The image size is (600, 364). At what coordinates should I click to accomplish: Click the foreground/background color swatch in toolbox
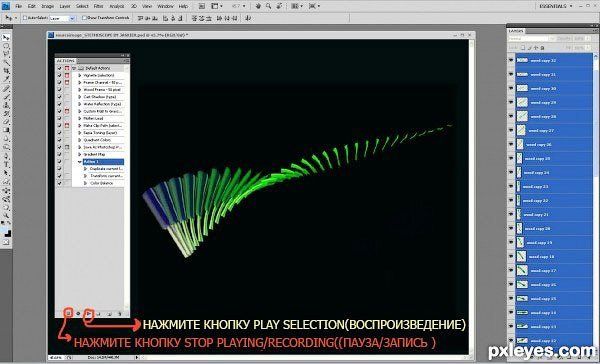[6, 232]
